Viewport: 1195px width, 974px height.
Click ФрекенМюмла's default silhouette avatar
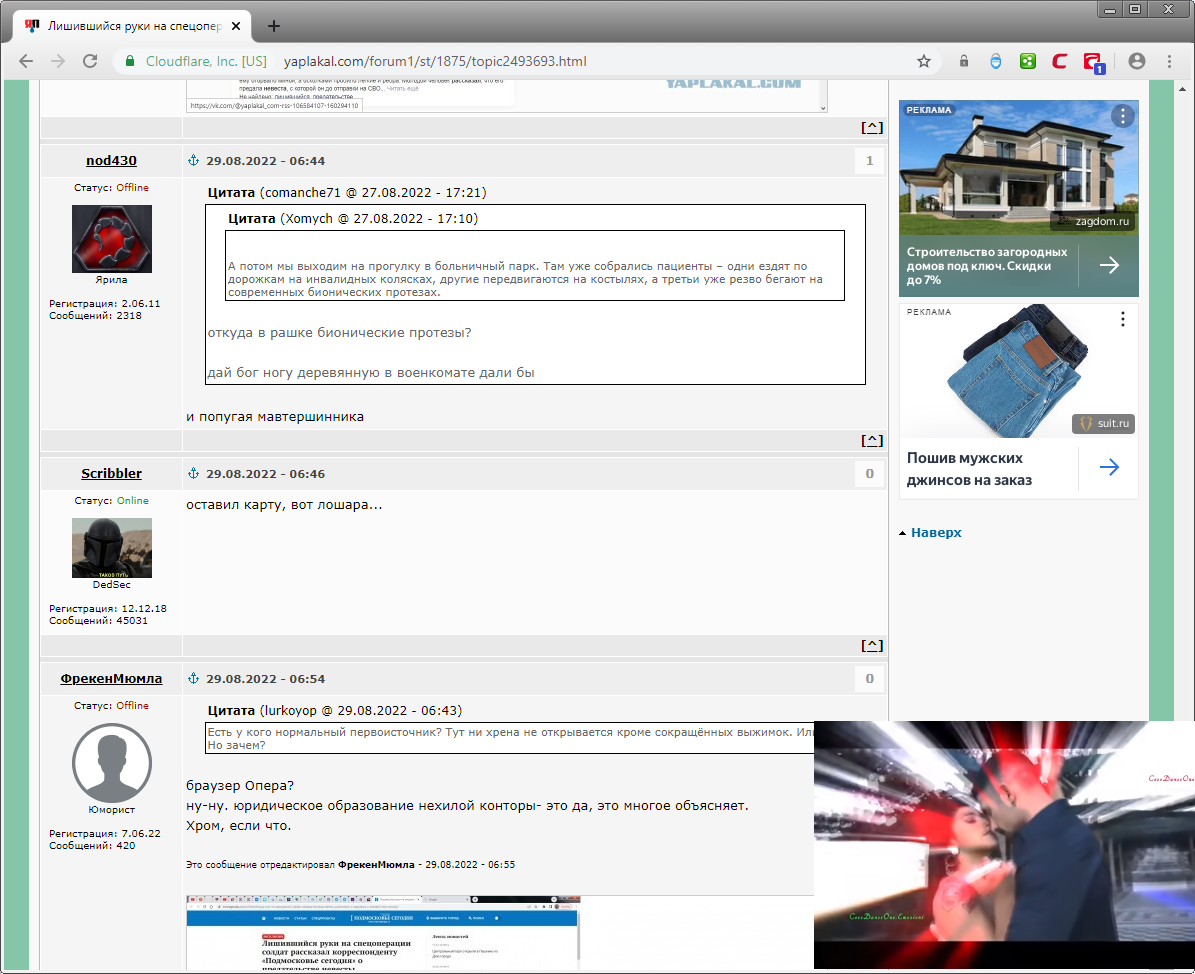pos(112,763)
